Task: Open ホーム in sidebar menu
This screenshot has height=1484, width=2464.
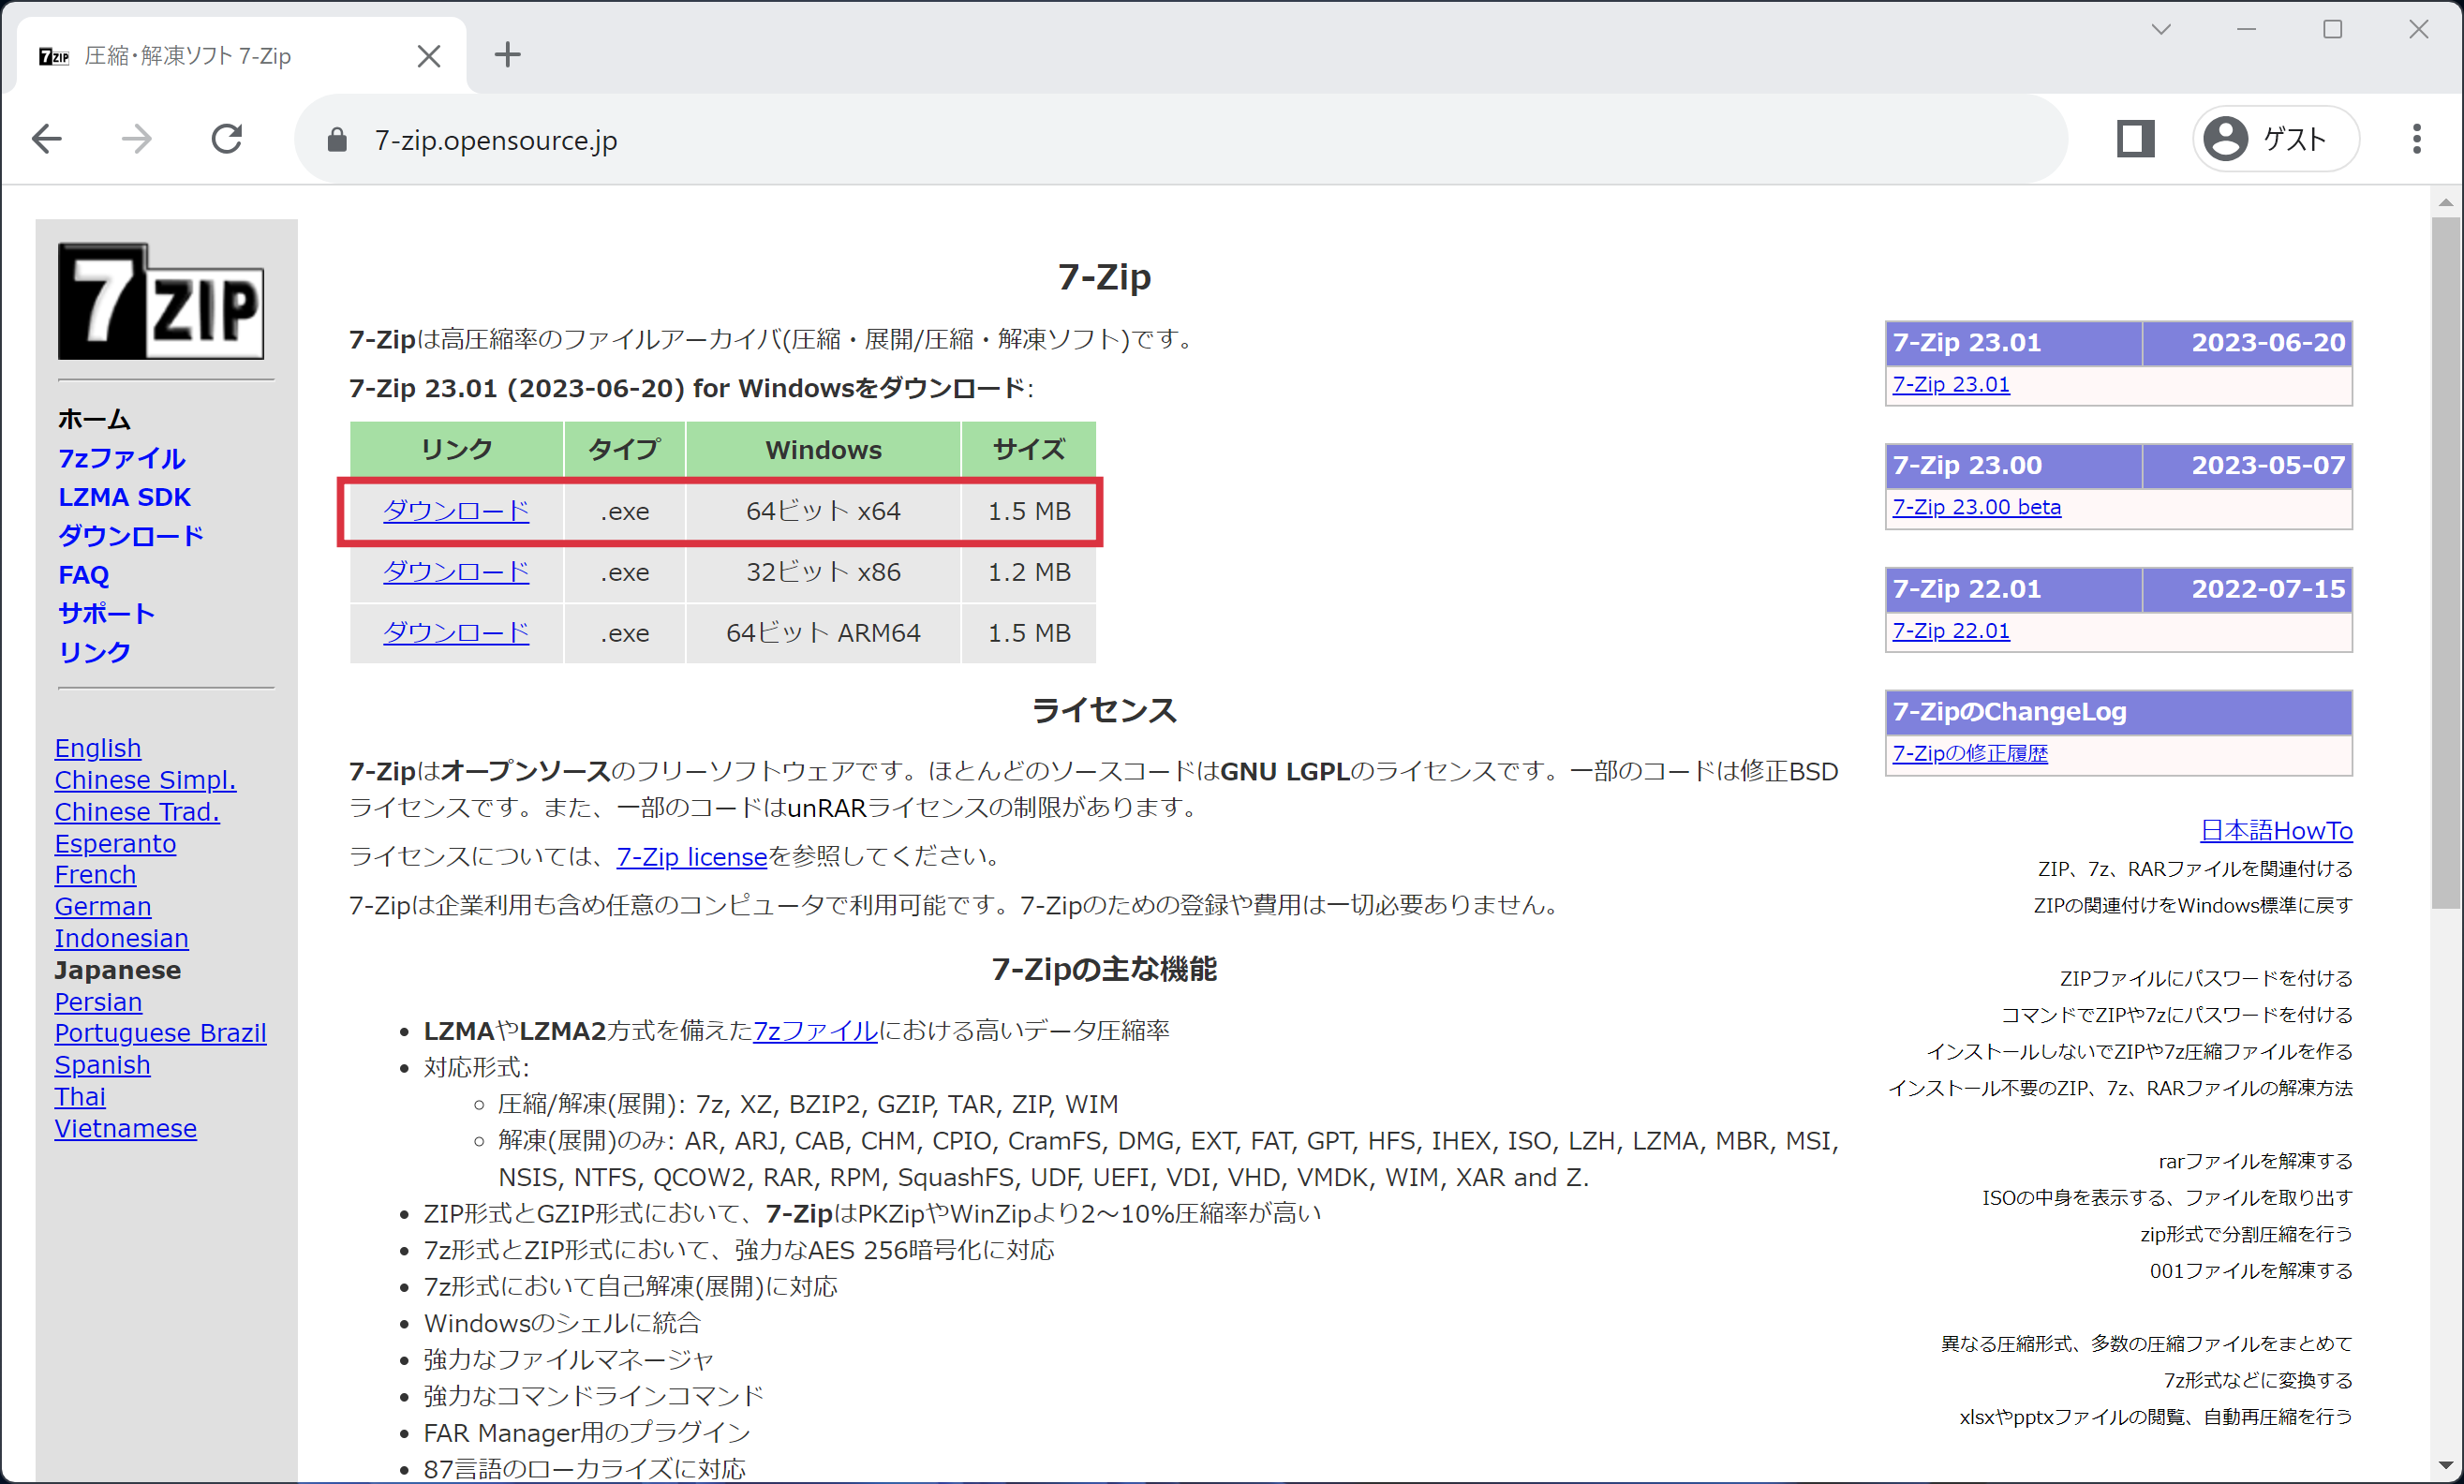Action: (94, 419)
